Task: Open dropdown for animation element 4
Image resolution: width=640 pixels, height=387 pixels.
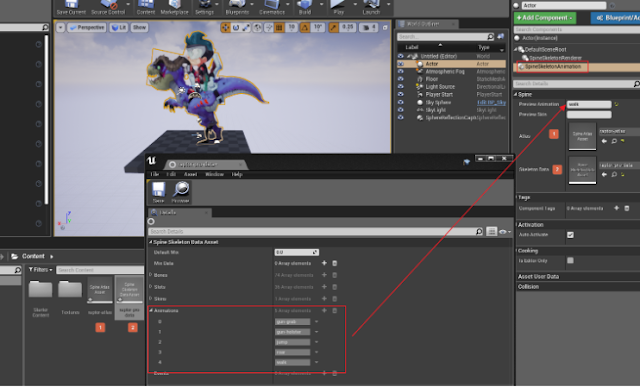Action: tap(316, 362)
